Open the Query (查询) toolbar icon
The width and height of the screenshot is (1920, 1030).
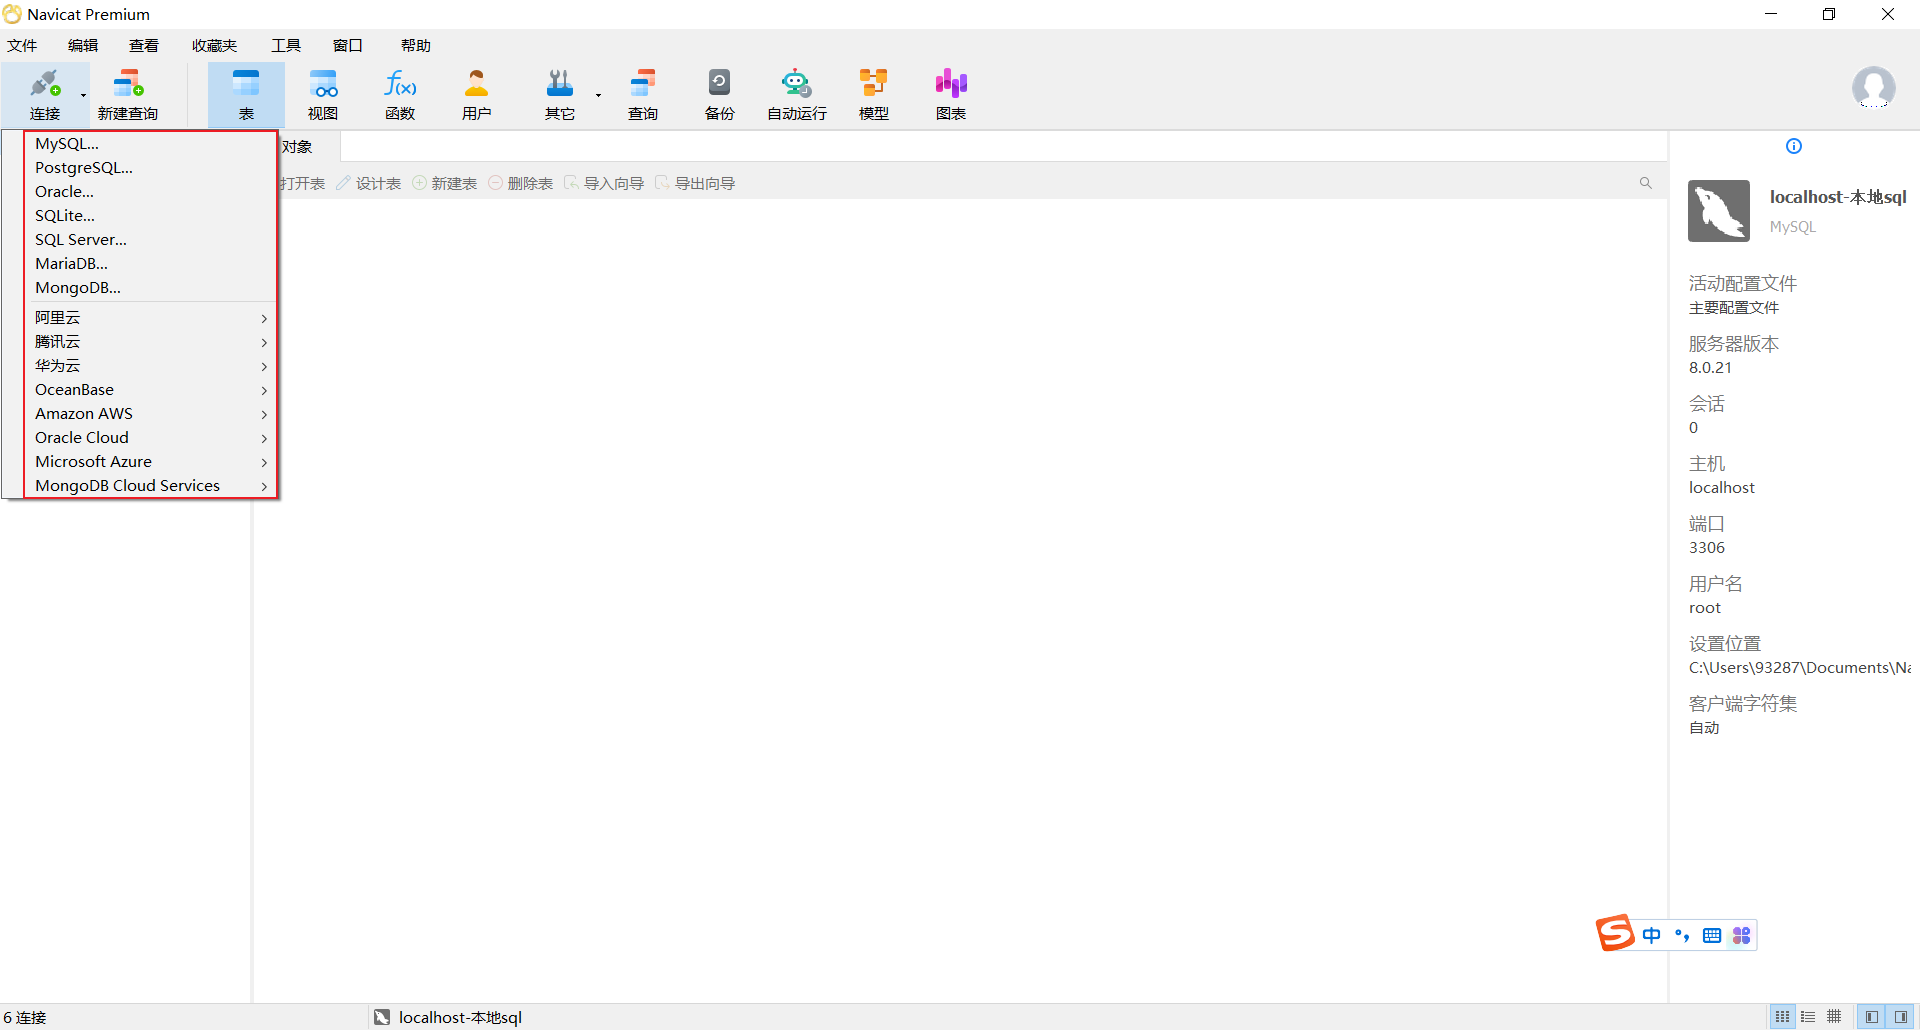click(x=643, y=95)
